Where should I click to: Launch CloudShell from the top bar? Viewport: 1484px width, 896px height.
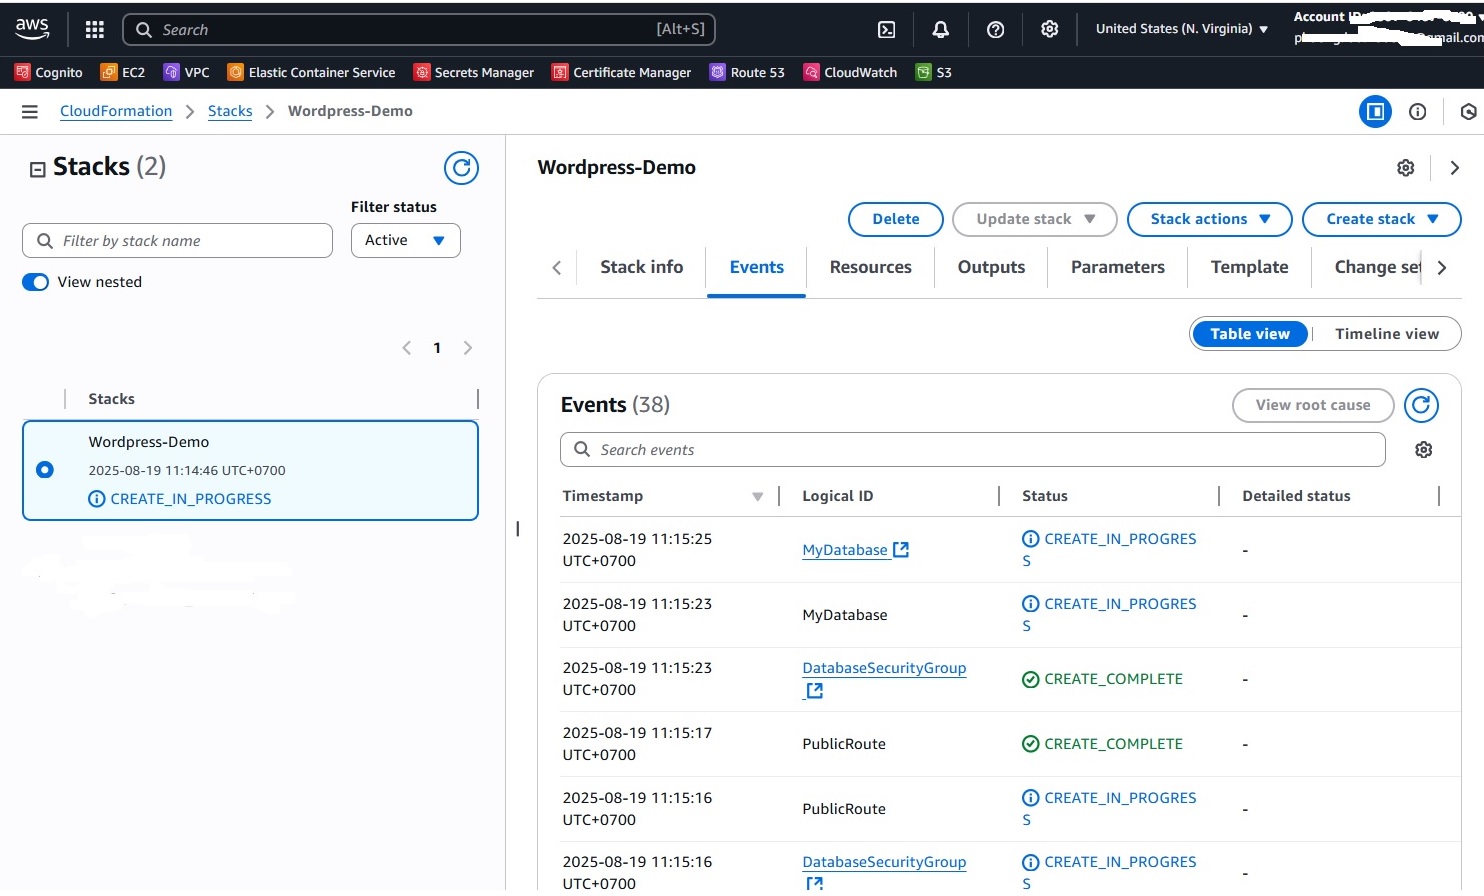(886, 30)
